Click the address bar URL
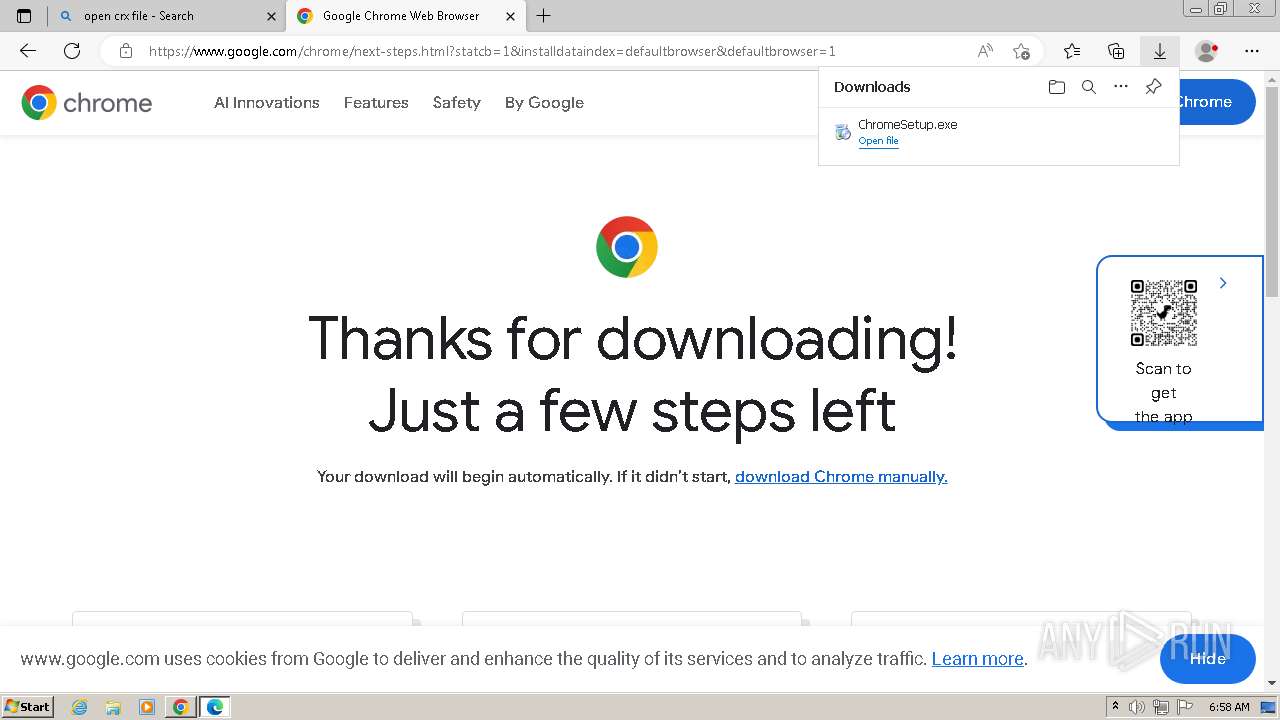 [492, 51]
